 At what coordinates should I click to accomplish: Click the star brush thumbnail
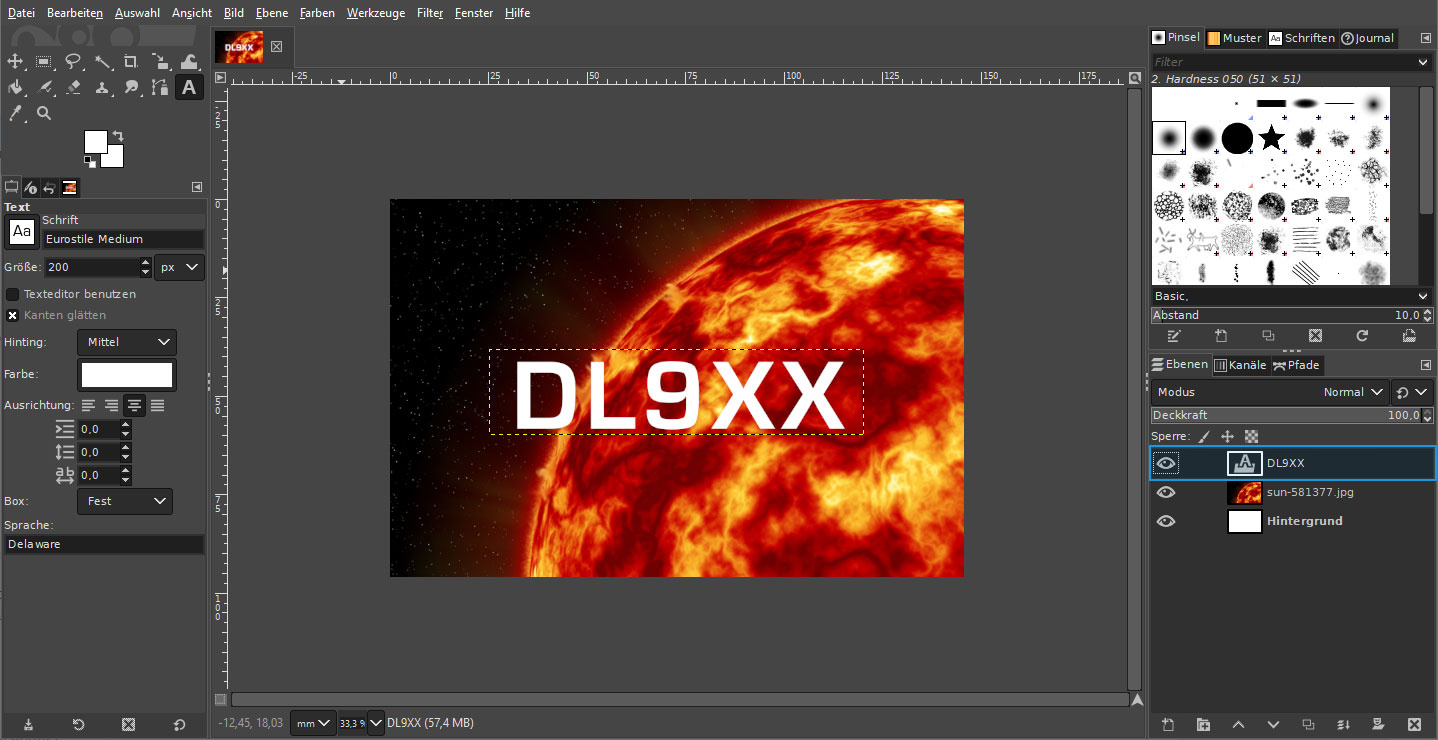[1271, 137]
